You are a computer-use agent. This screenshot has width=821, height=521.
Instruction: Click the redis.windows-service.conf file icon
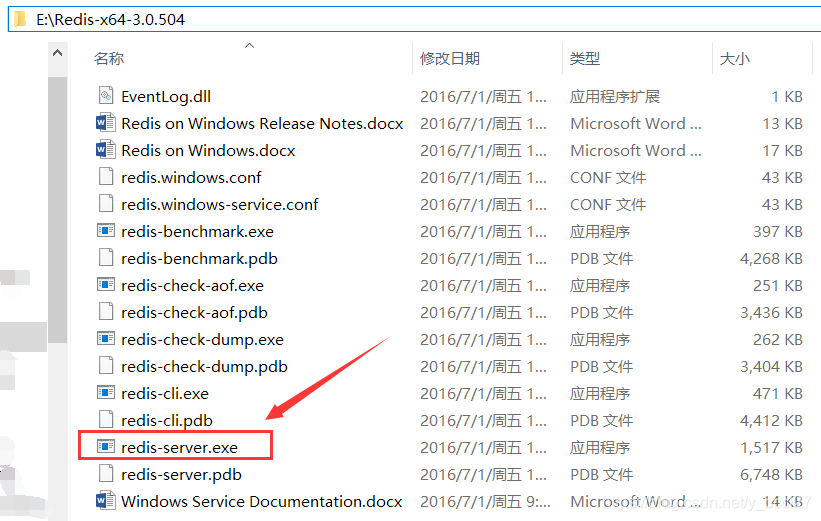click(x=106, y=204)
